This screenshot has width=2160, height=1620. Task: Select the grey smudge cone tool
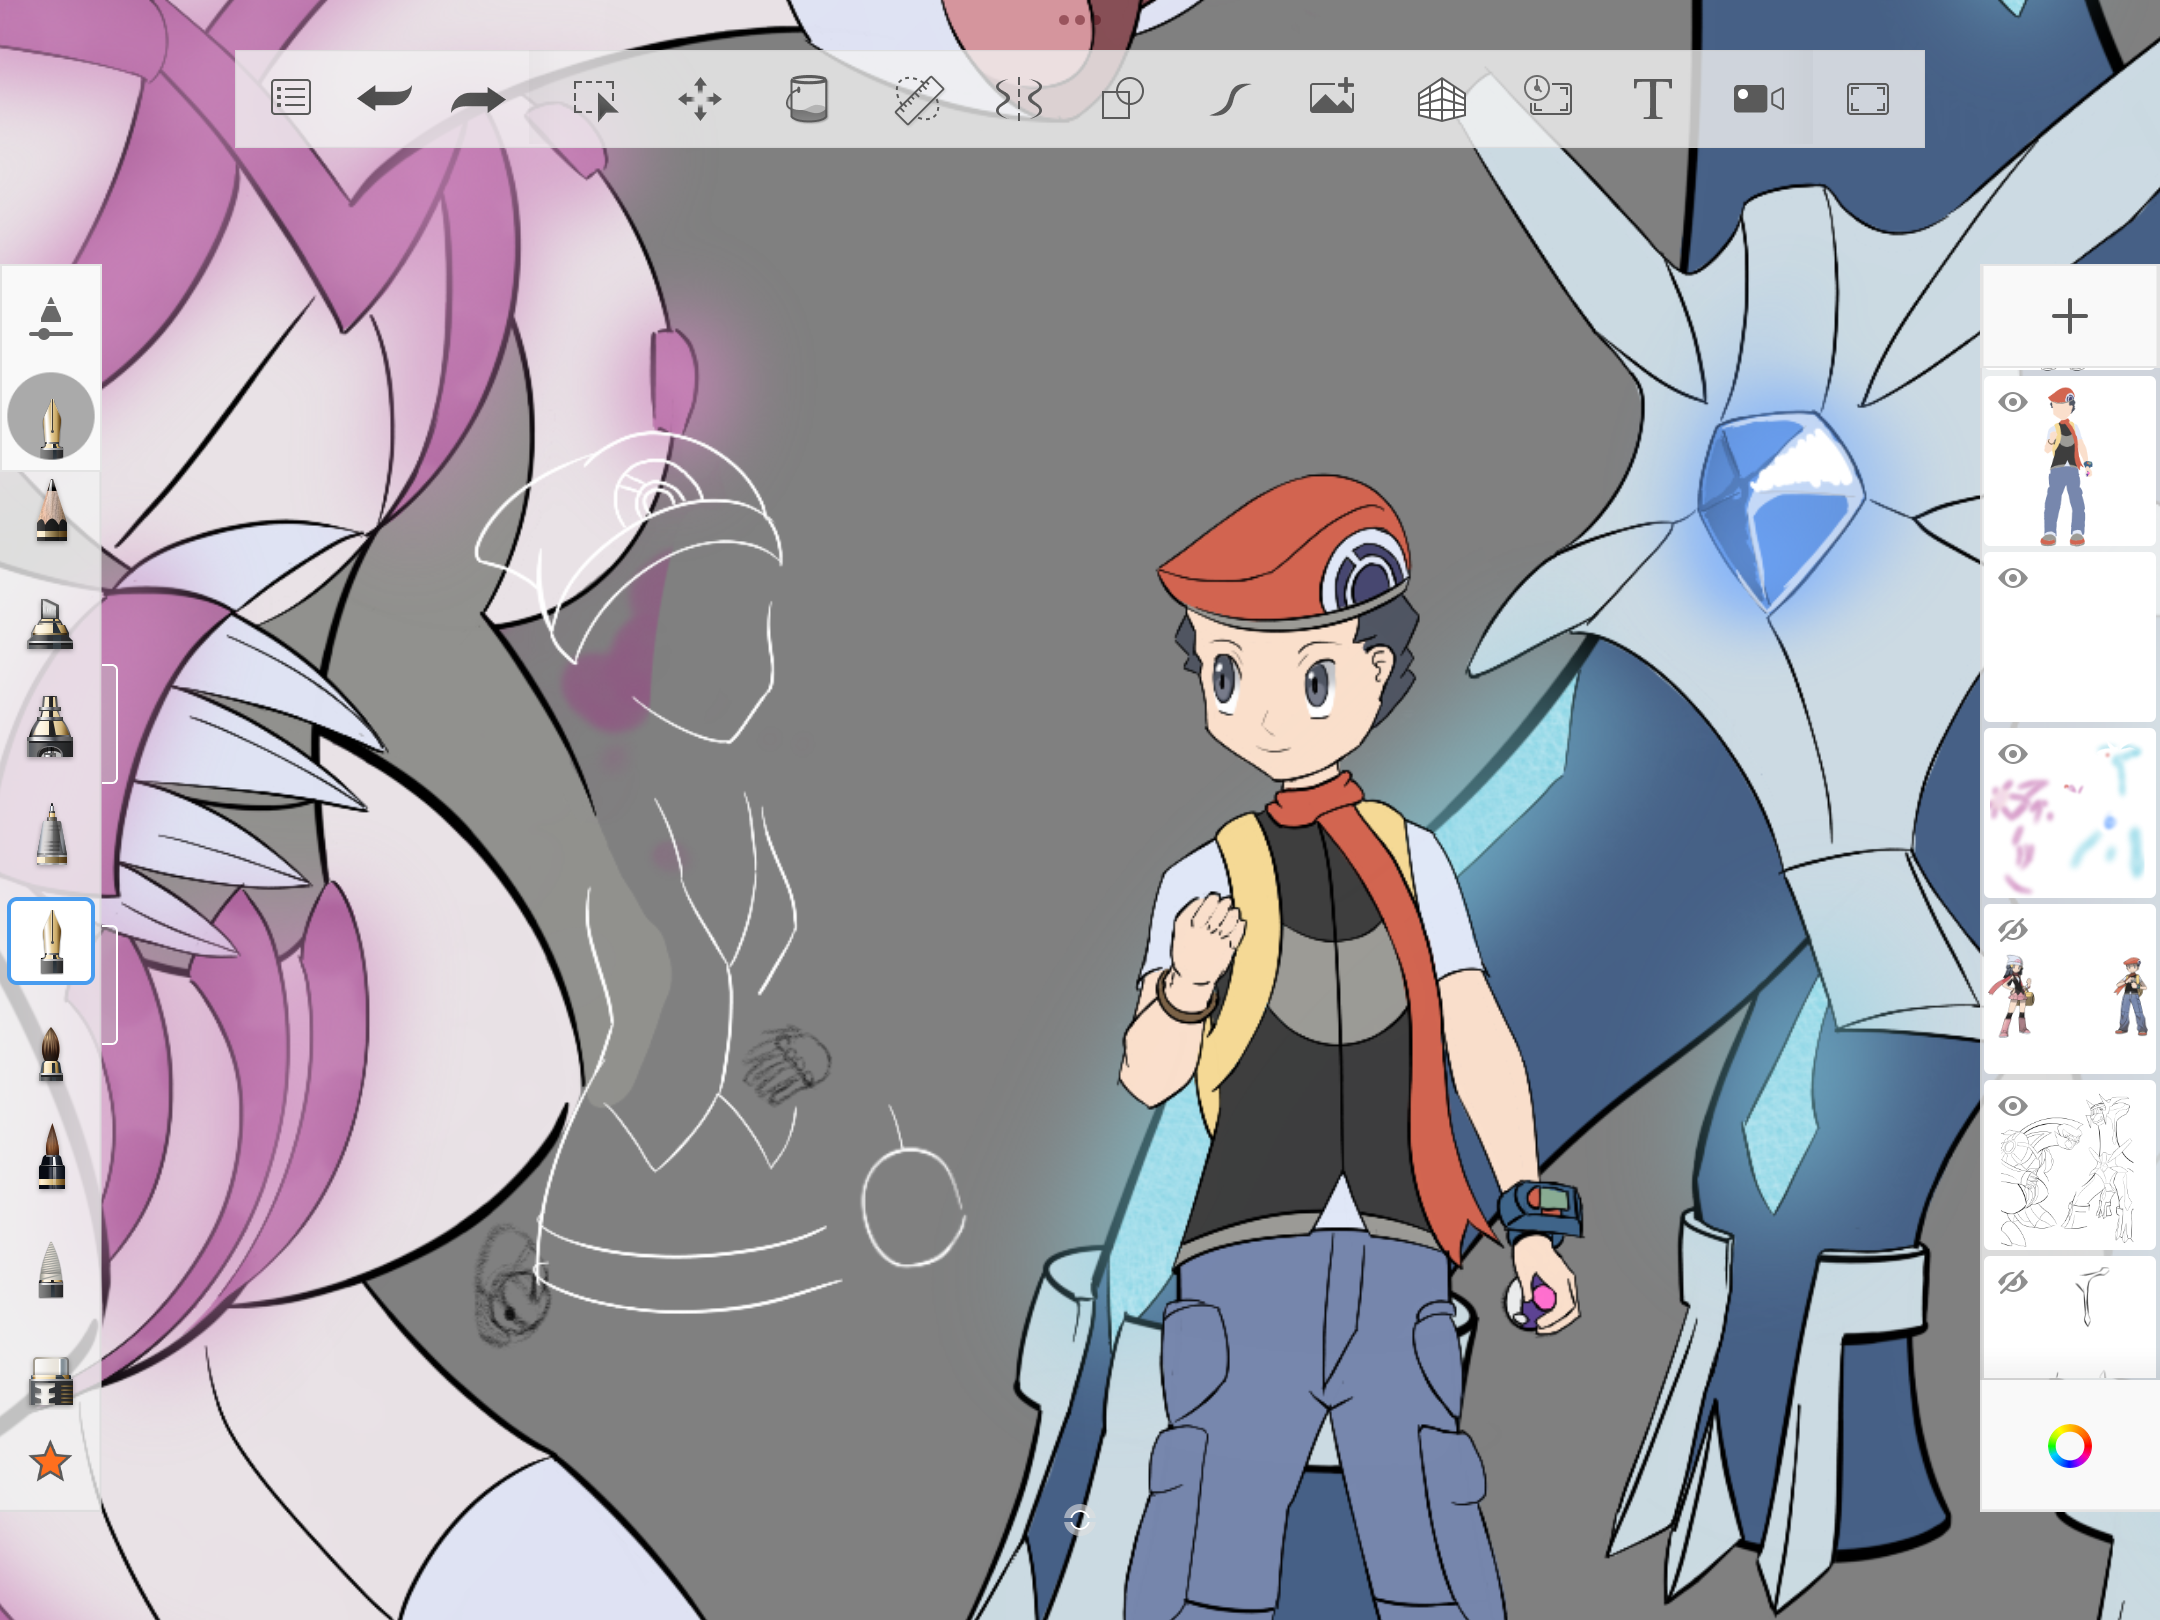click(x=51, y=1269)
